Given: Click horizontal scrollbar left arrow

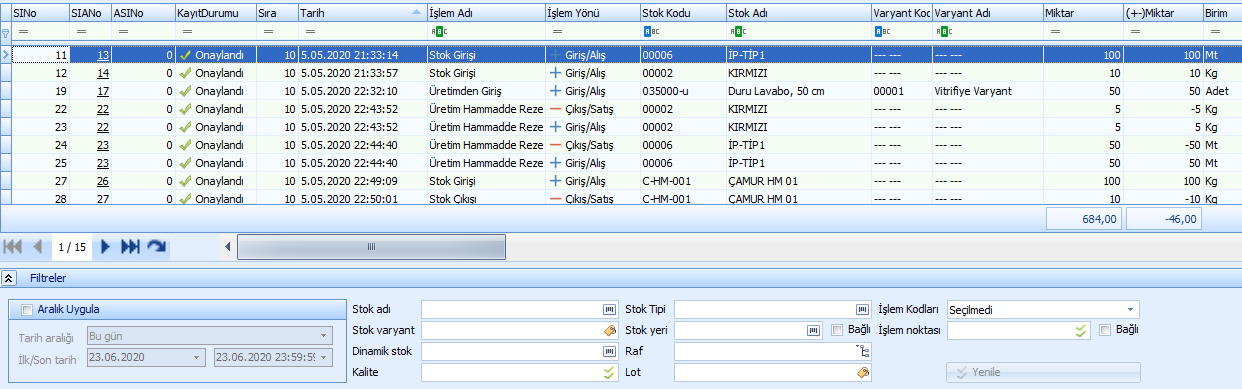Looking at the screenshot, I should click(x=228, y=246).
